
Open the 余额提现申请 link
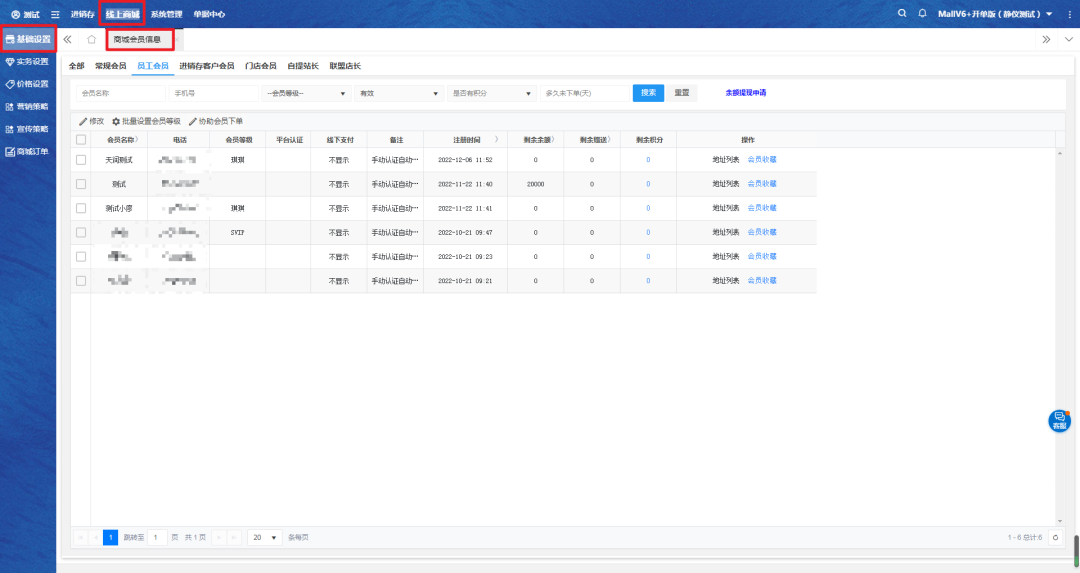click(745, 93)
